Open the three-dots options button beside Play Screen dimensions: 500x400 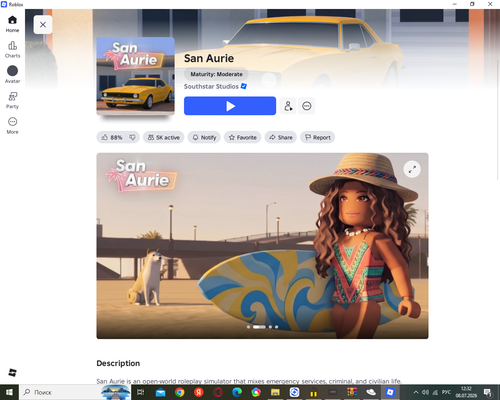pyautogui.click(x=306, y=106)
